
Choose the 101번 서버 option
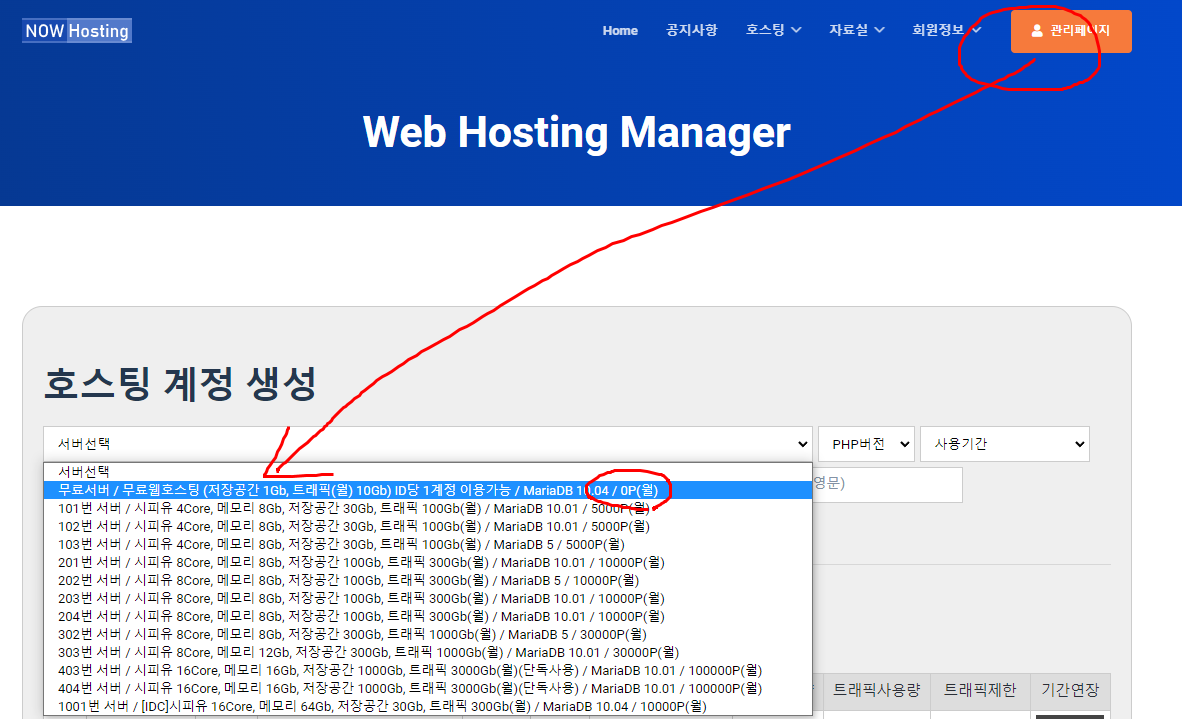coord(353,508)
